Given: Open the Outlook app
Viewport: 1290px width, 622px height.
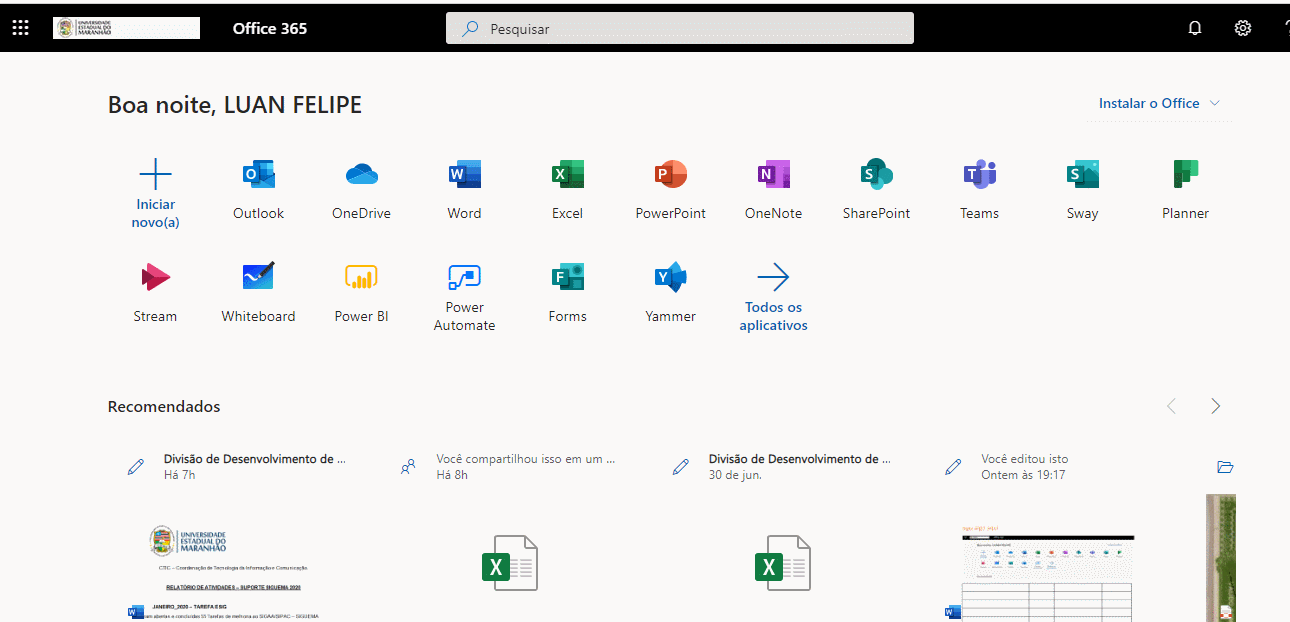Looking at the screenshot, I should tap(258, 189).
